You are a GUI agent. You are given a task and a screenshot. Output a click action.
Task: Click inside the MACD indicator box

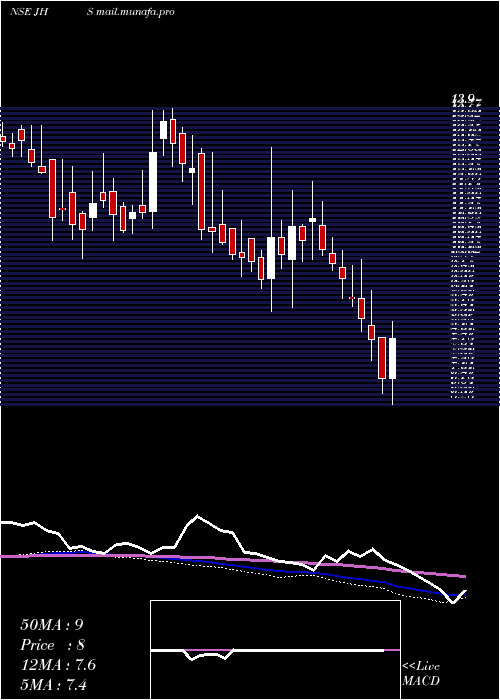click(x=275, y=650)
